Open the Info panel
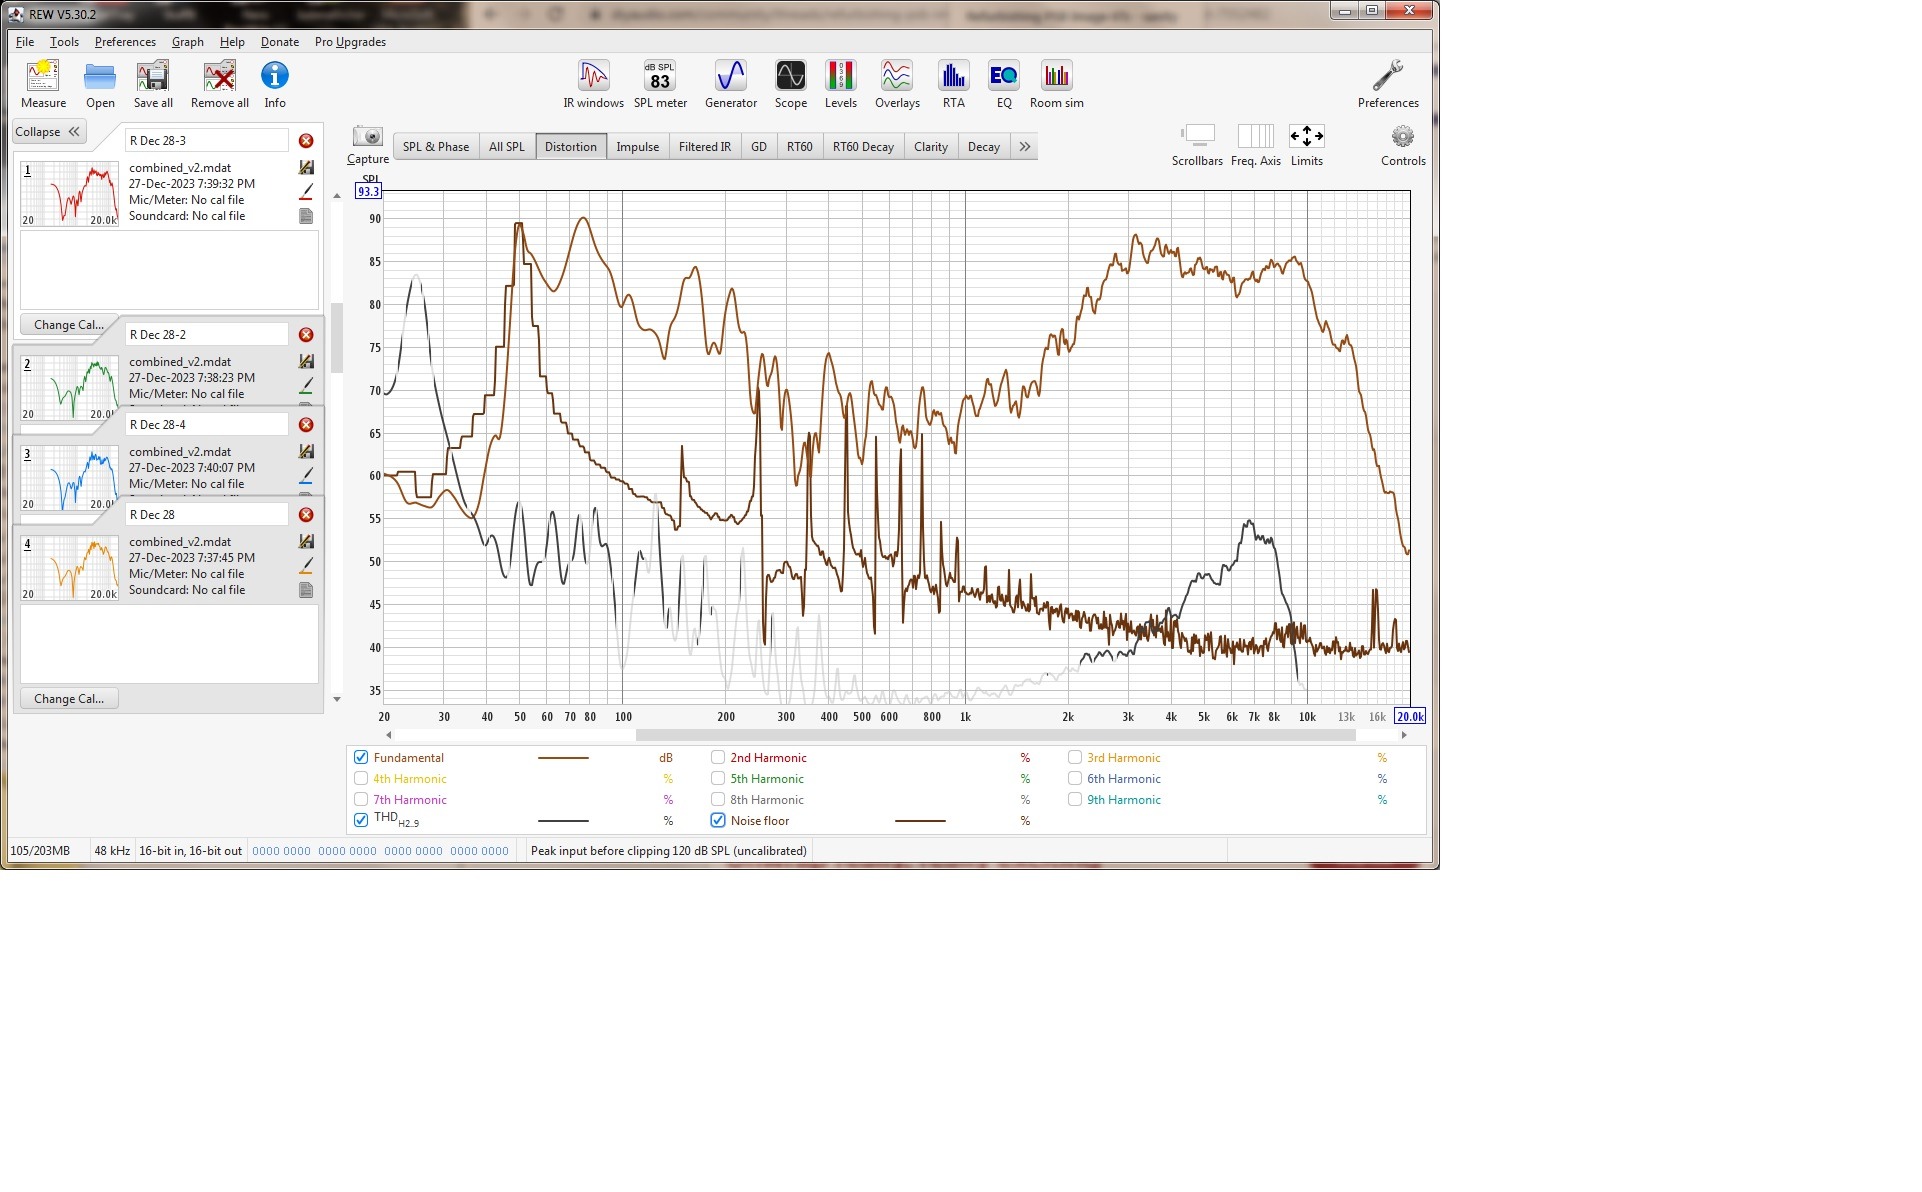 coord(275,84)
